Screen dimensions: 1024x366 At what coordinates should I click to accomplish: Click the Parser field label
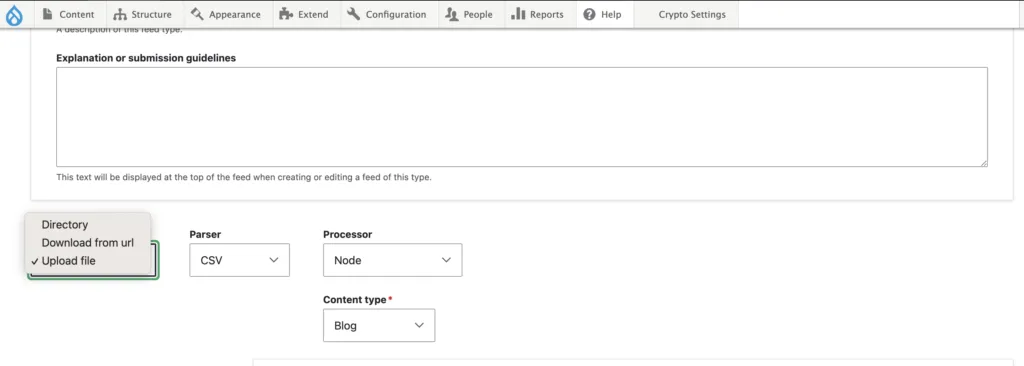click(205, 234)
